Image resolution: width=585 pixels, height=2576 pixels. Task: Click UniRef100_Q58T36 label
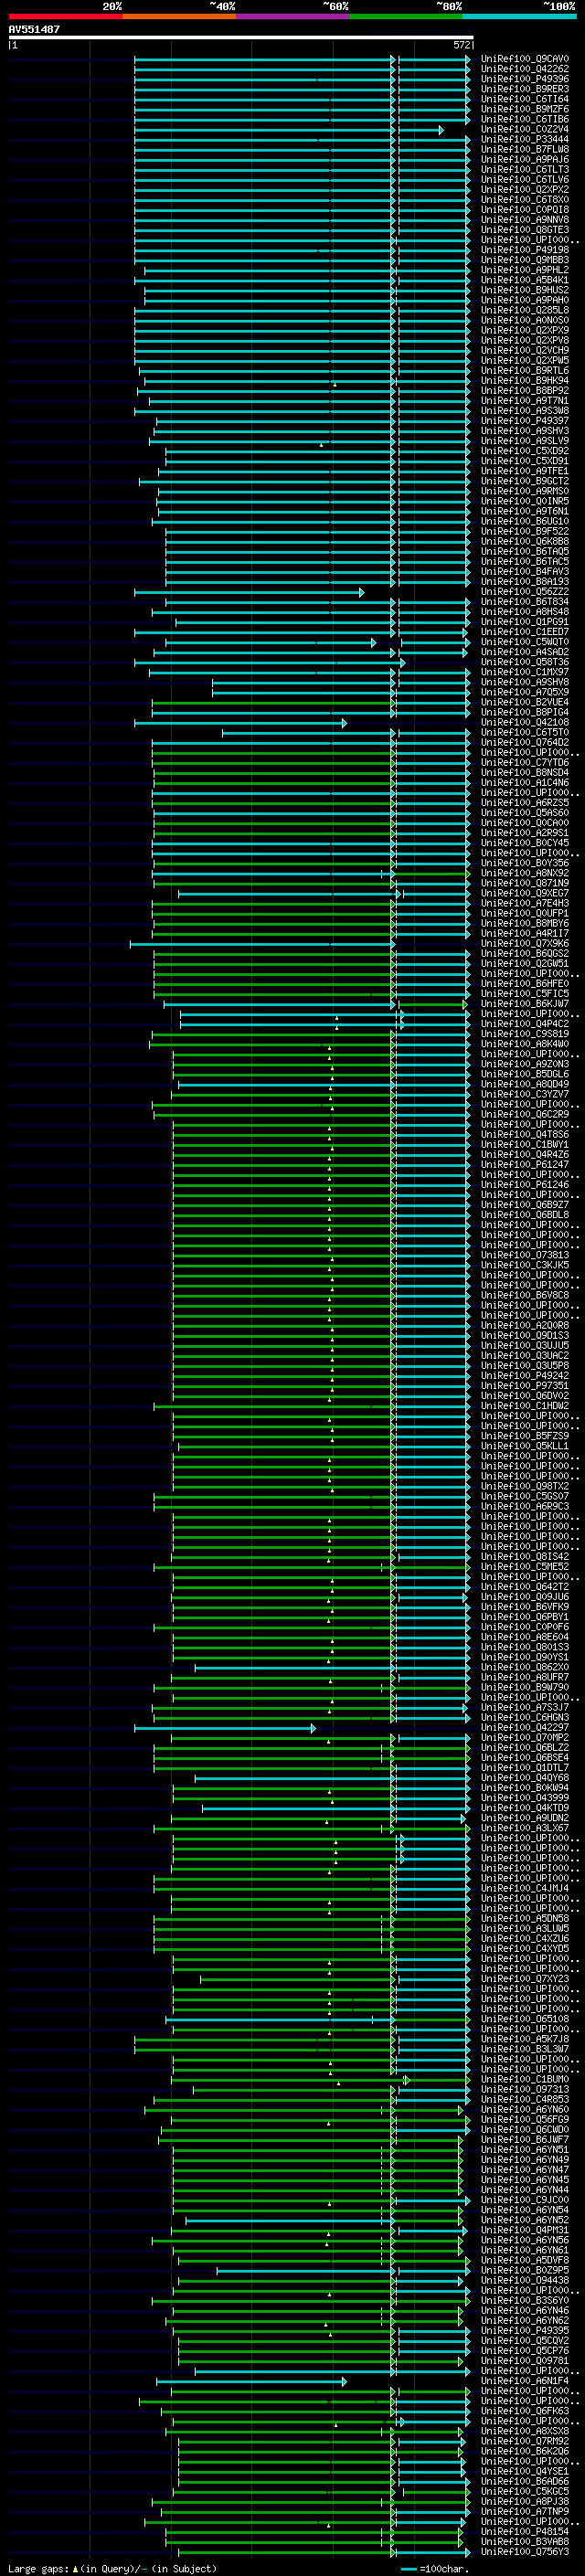pyautogui.click(x=525, y=662)
